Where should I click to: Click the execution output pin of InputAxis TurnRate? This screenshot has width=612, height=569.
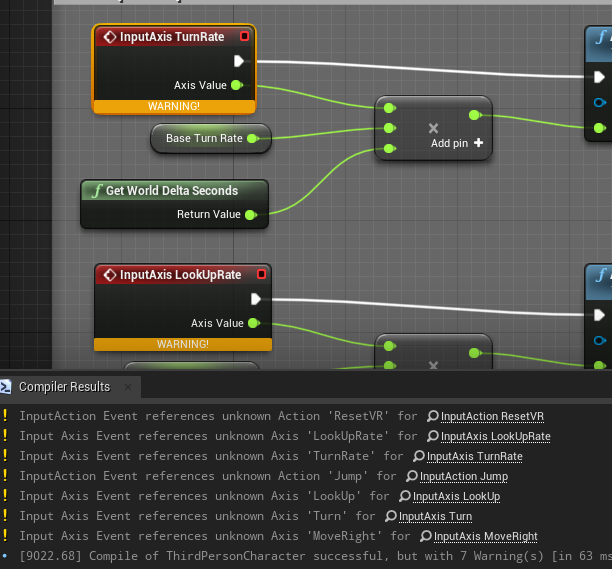pos(238,61)
